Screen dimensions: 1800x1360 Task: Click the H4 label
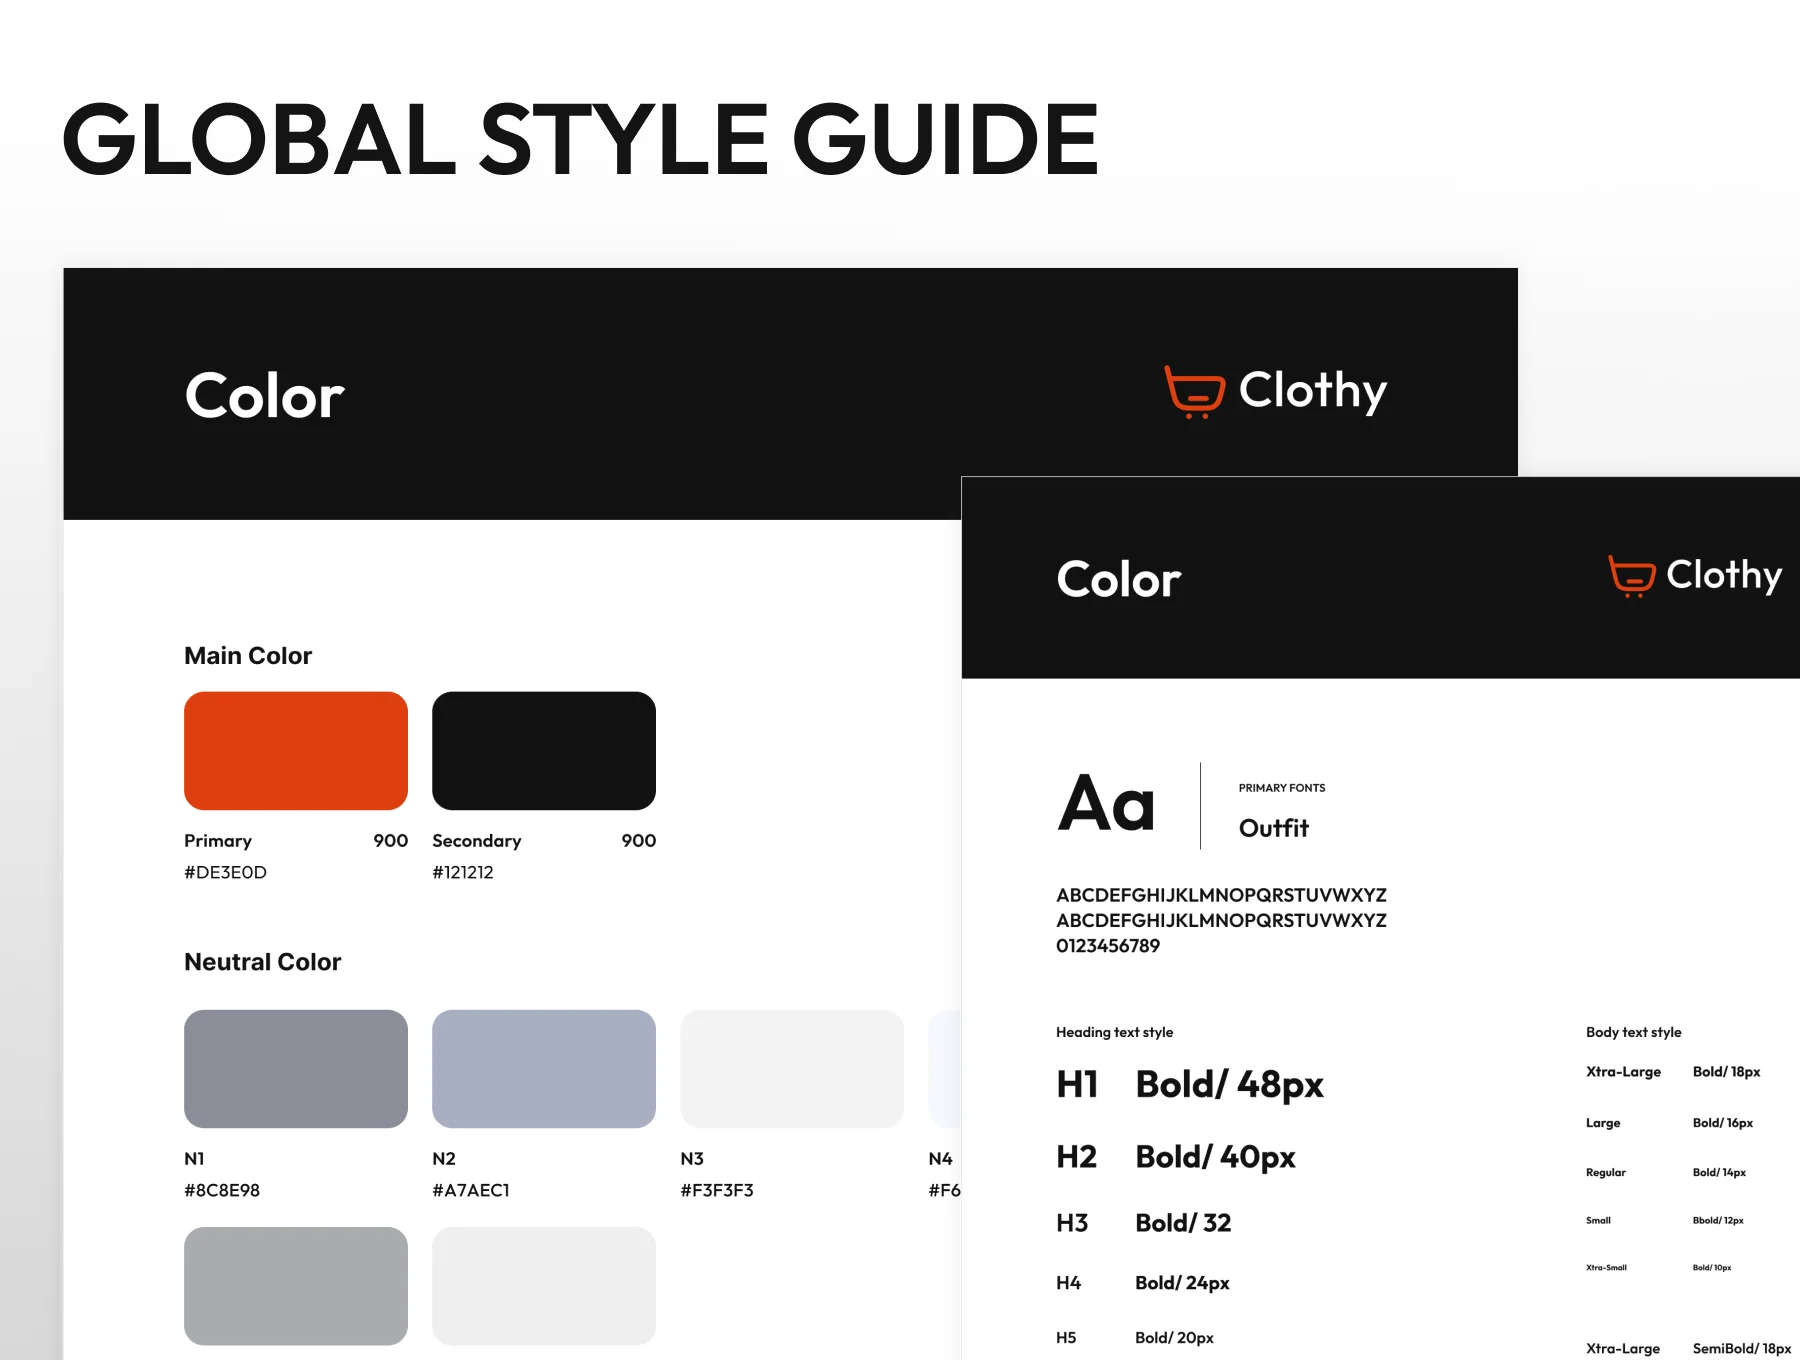[x=1069, y=1283]
